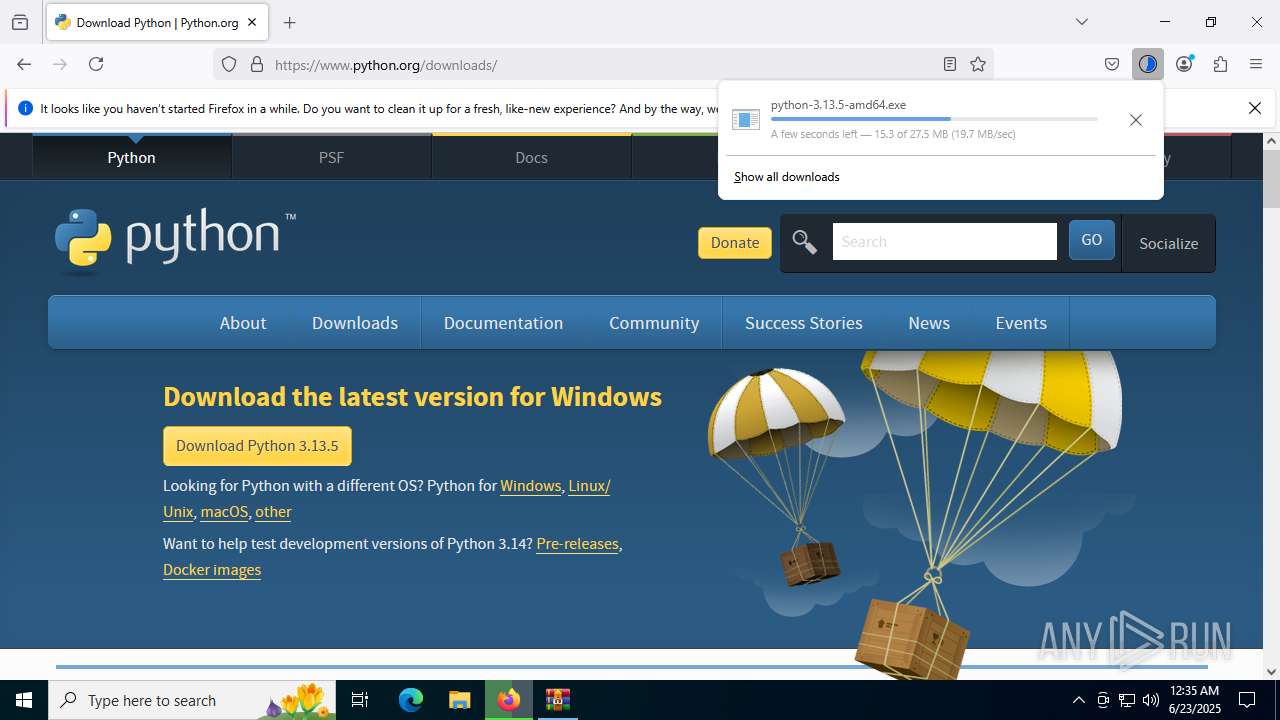Go back using the browser back arrow
This screenshot has height=720, width=1280.
tap(24, 64)
